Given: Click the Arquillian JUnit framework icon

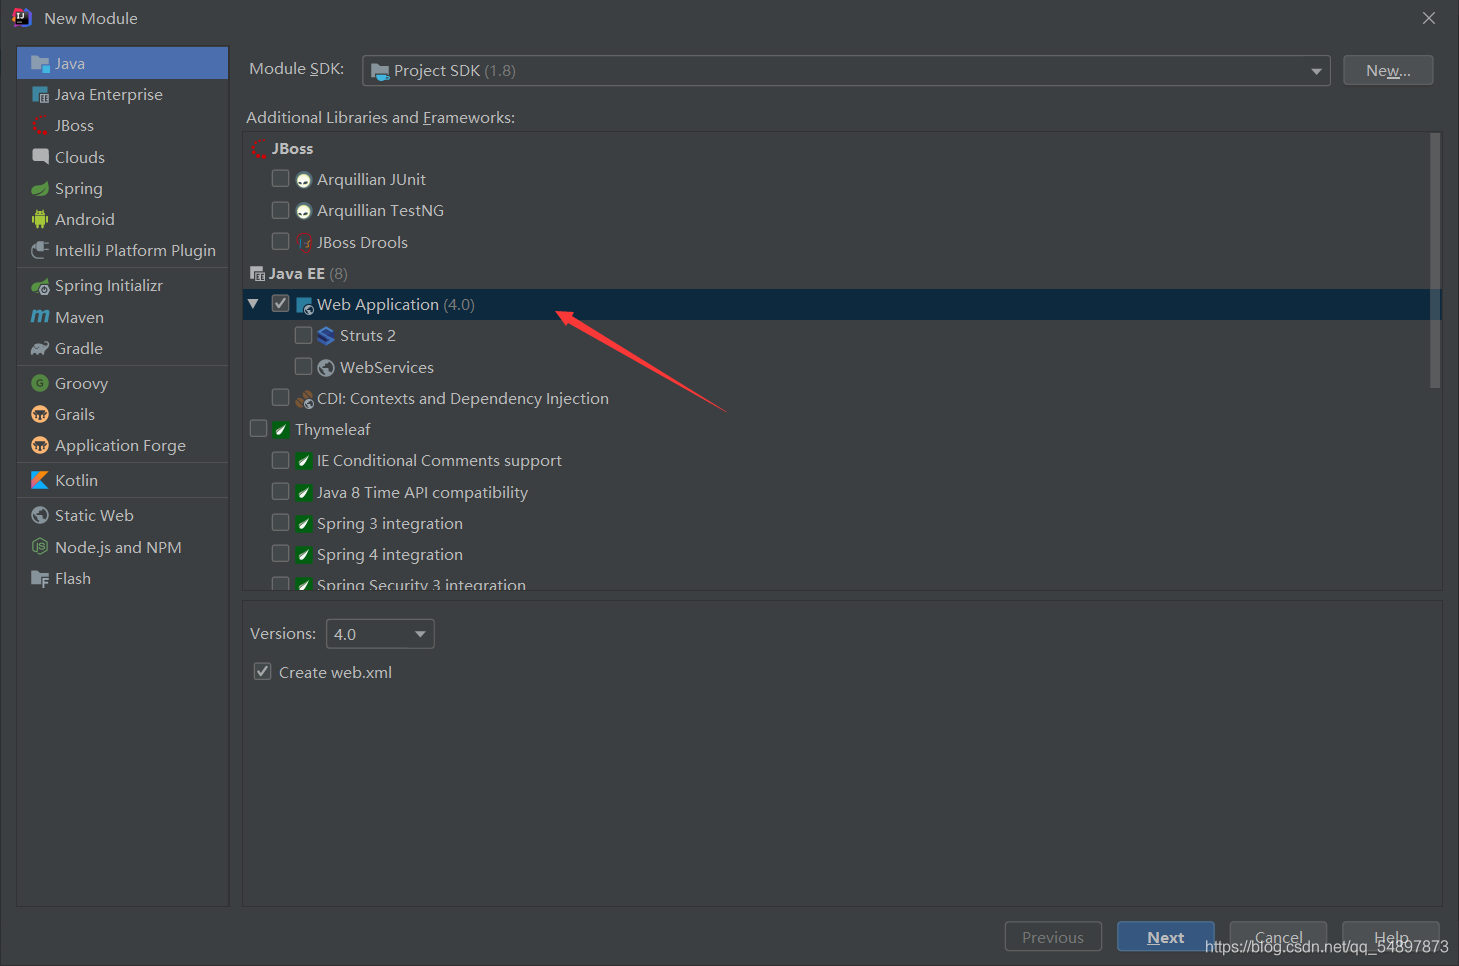Looking at the screenshot, I should [304, 180].
